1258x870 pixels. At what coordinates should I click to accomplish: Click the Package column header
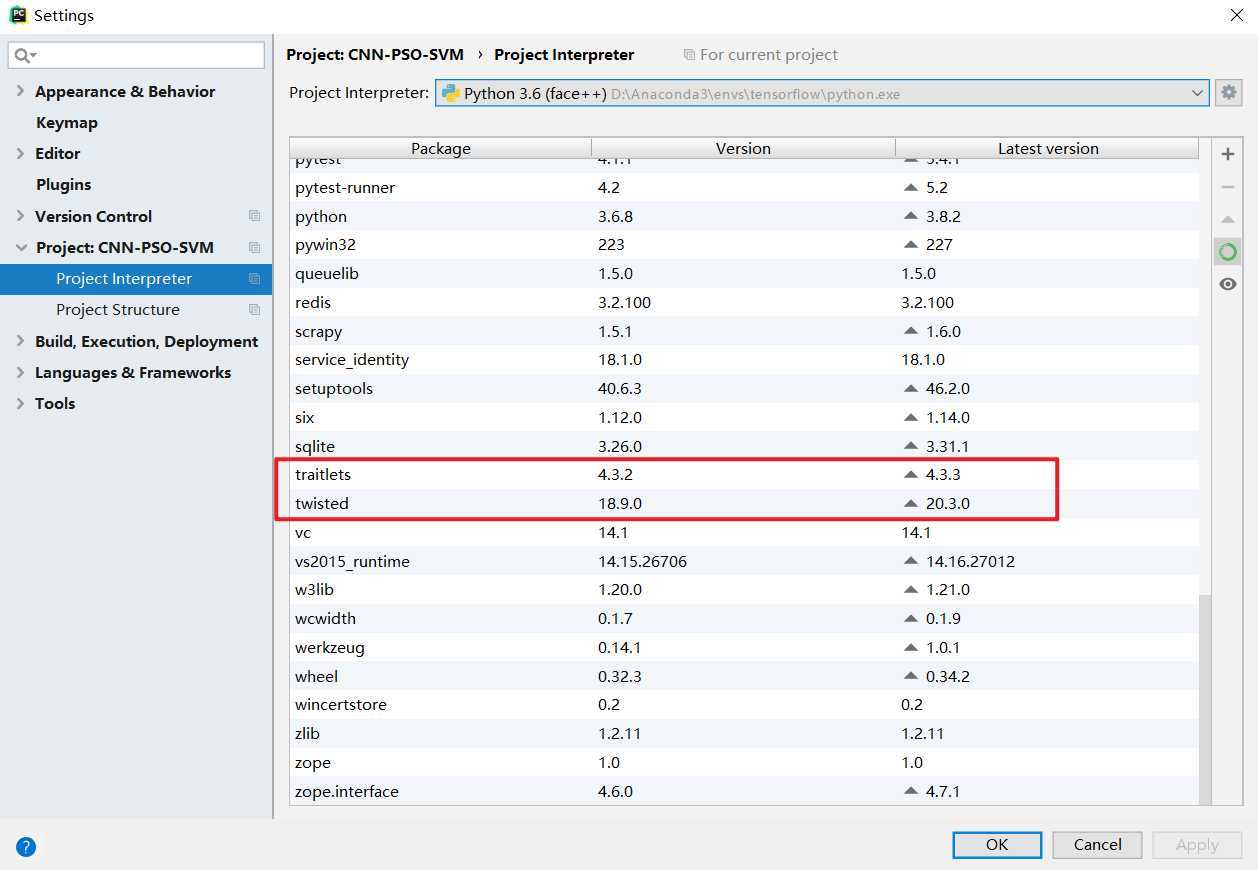441,148
